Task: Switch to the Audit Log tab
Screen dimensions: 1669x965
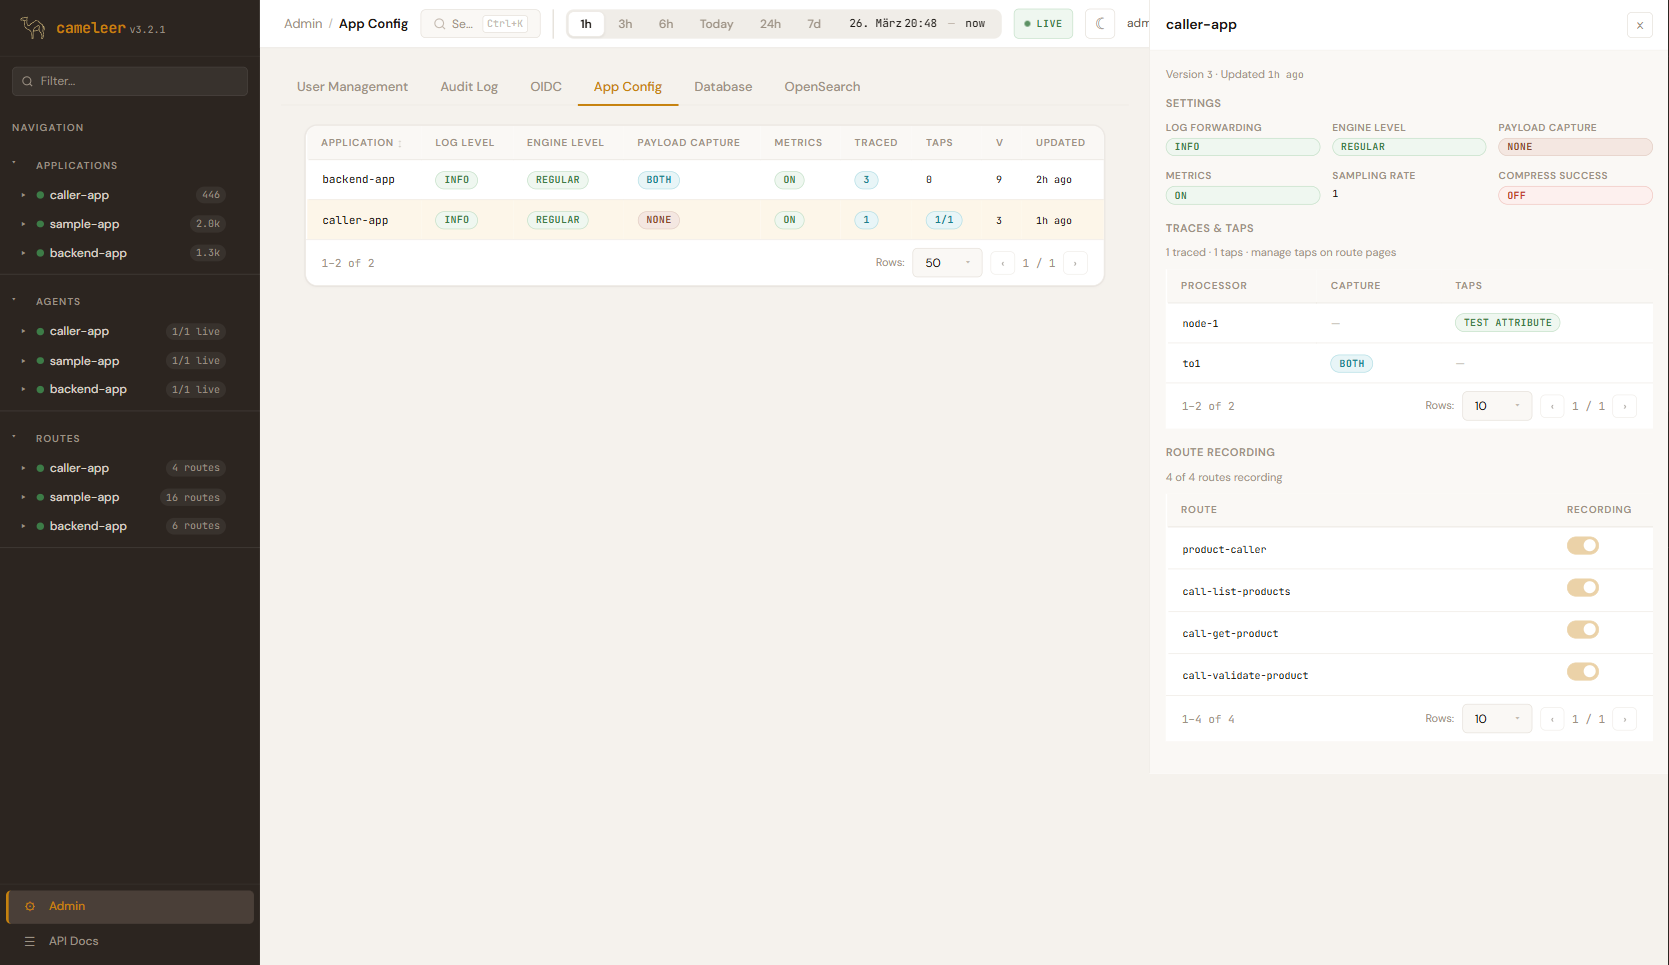Action: [x=469, y=87]
